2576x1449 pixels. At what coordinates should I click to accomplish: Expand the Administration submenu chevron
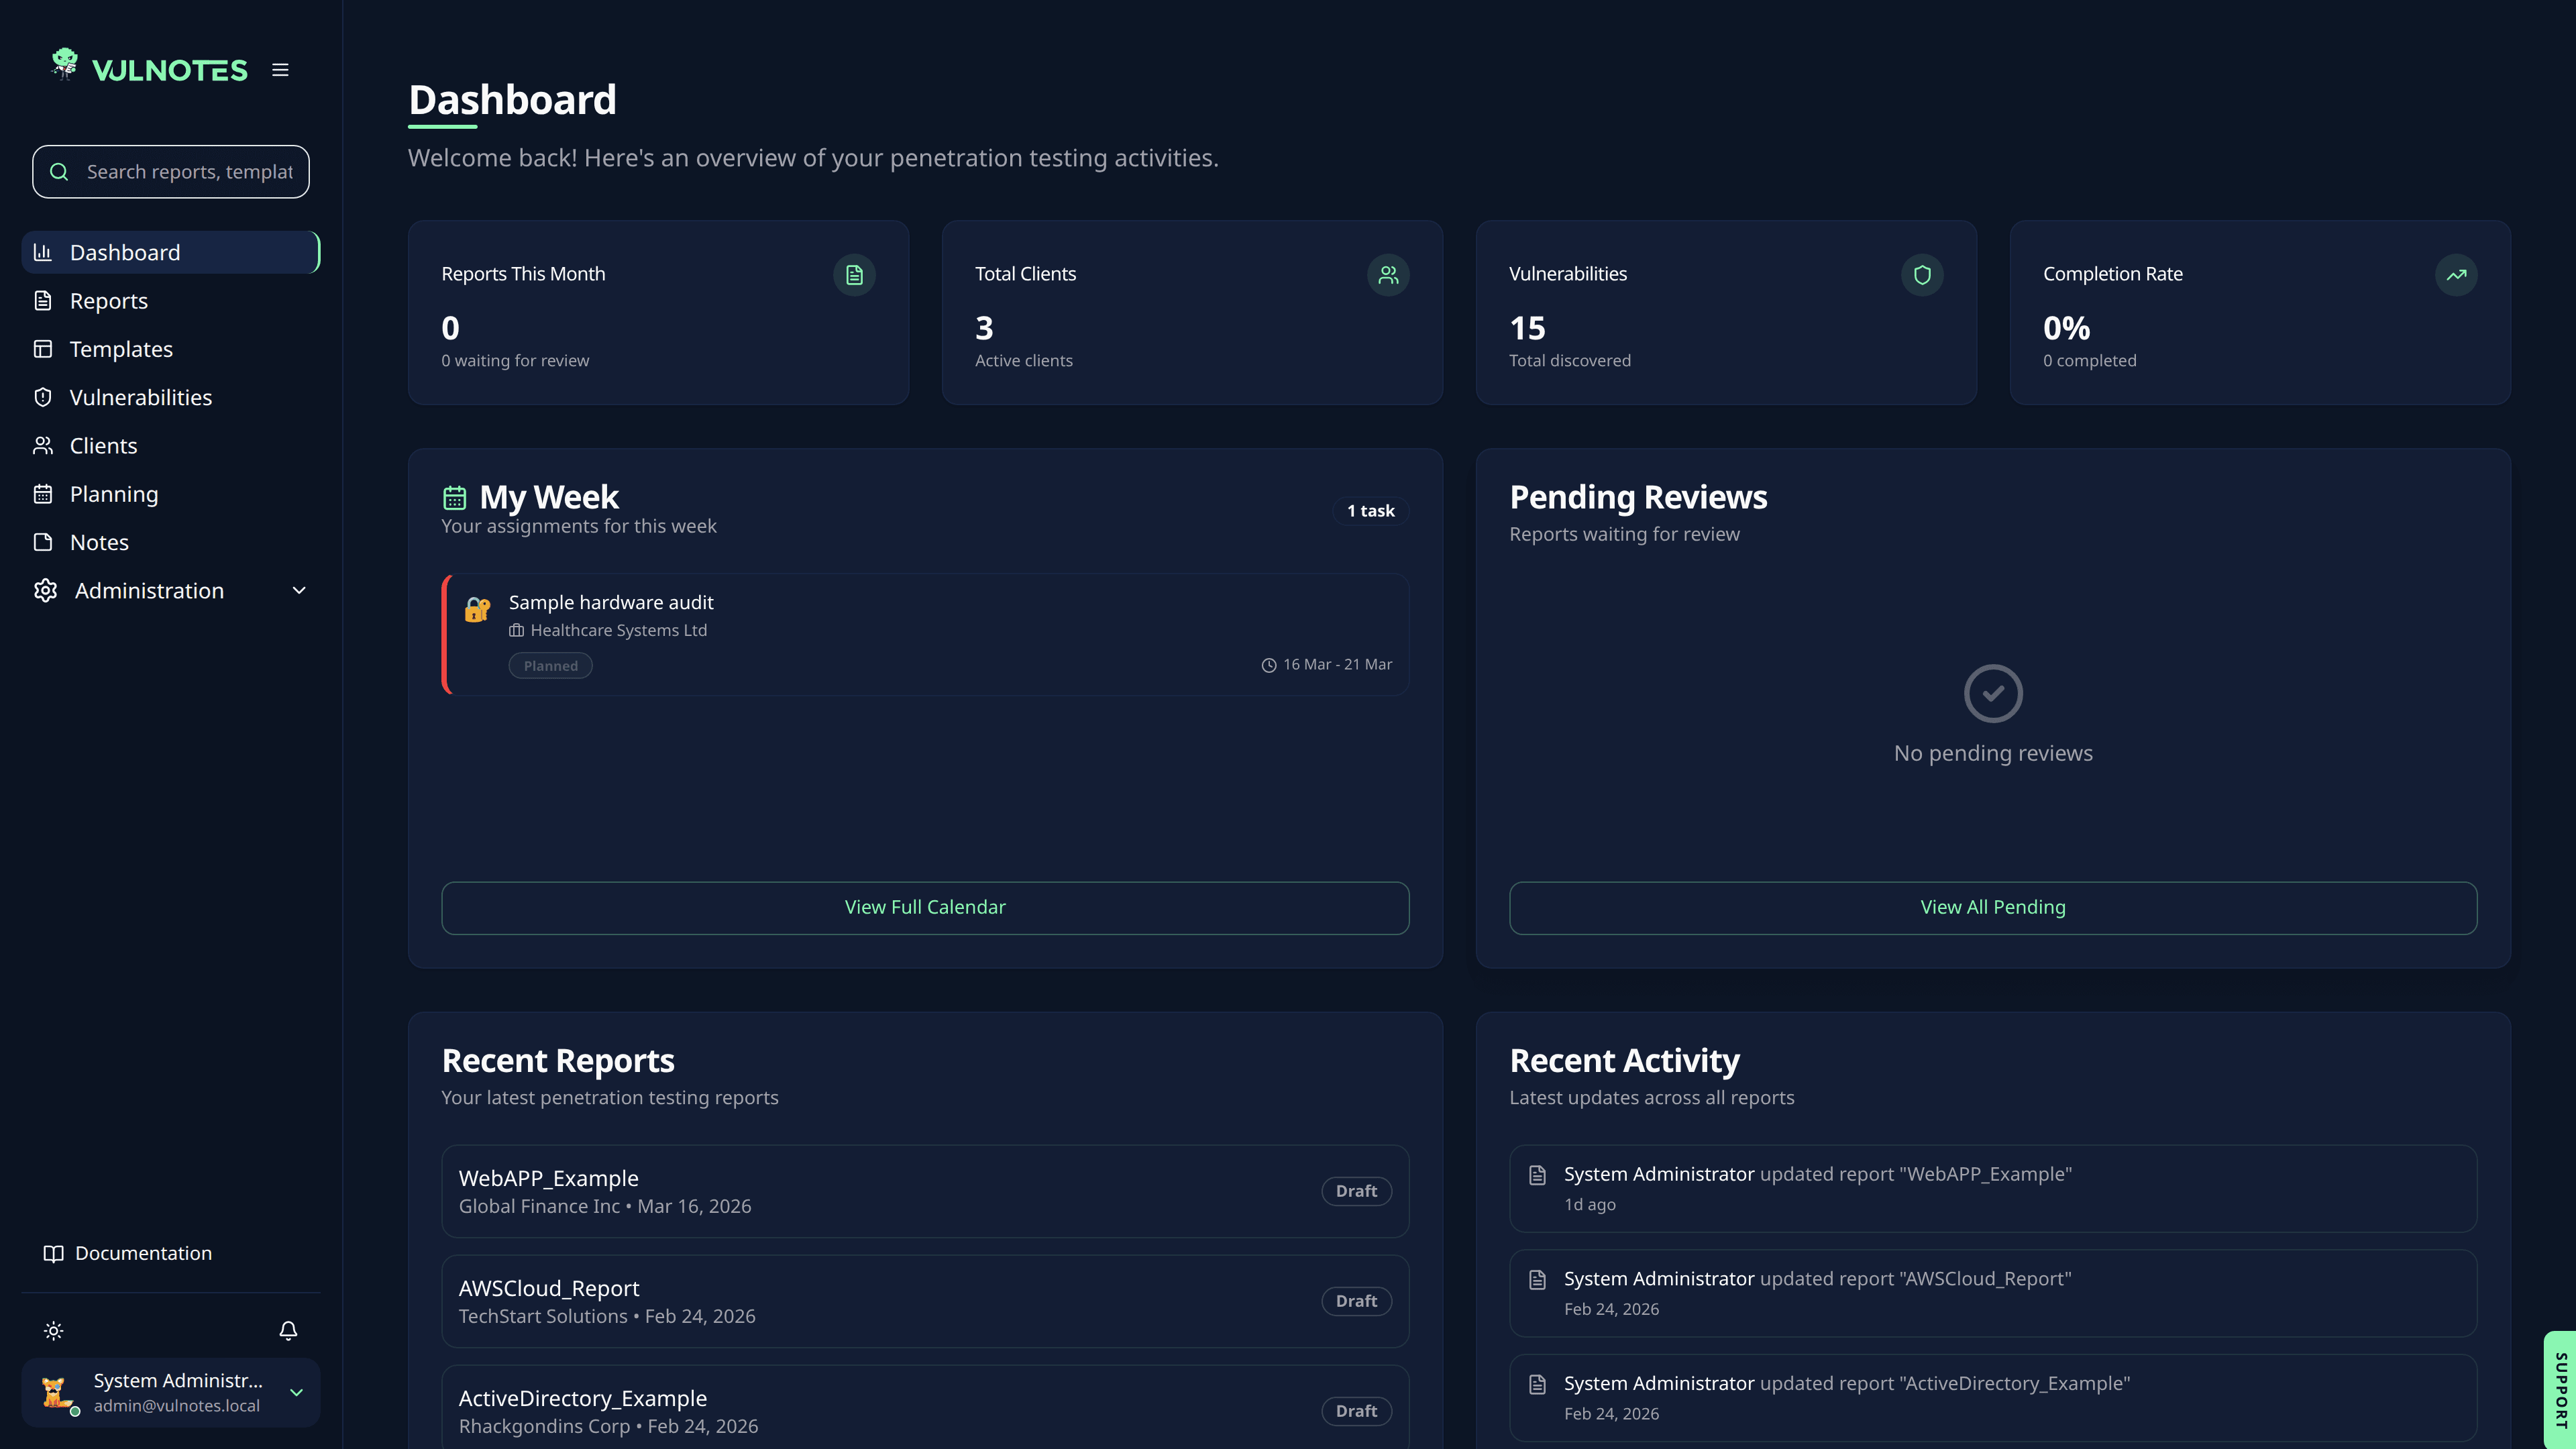(299, 591)
